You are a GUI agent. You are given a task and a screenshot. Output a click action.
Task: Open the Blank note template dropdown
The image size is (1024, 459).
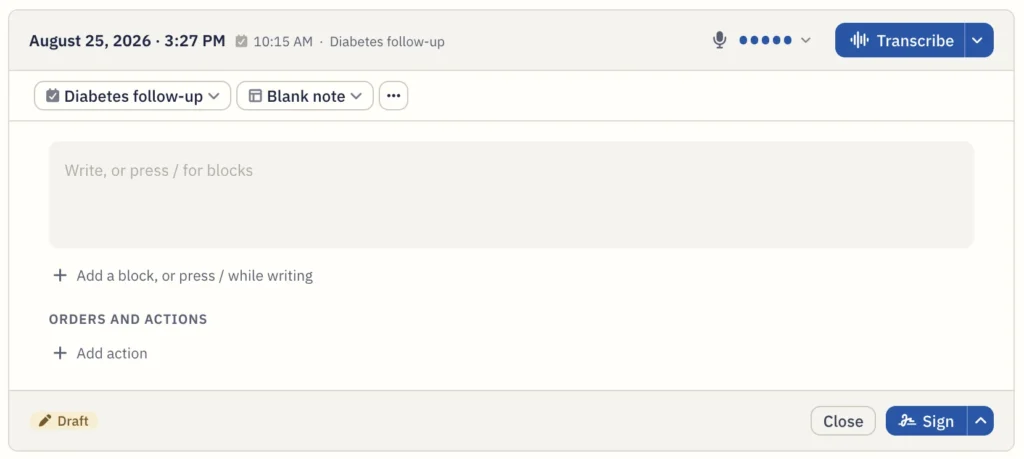305,96
